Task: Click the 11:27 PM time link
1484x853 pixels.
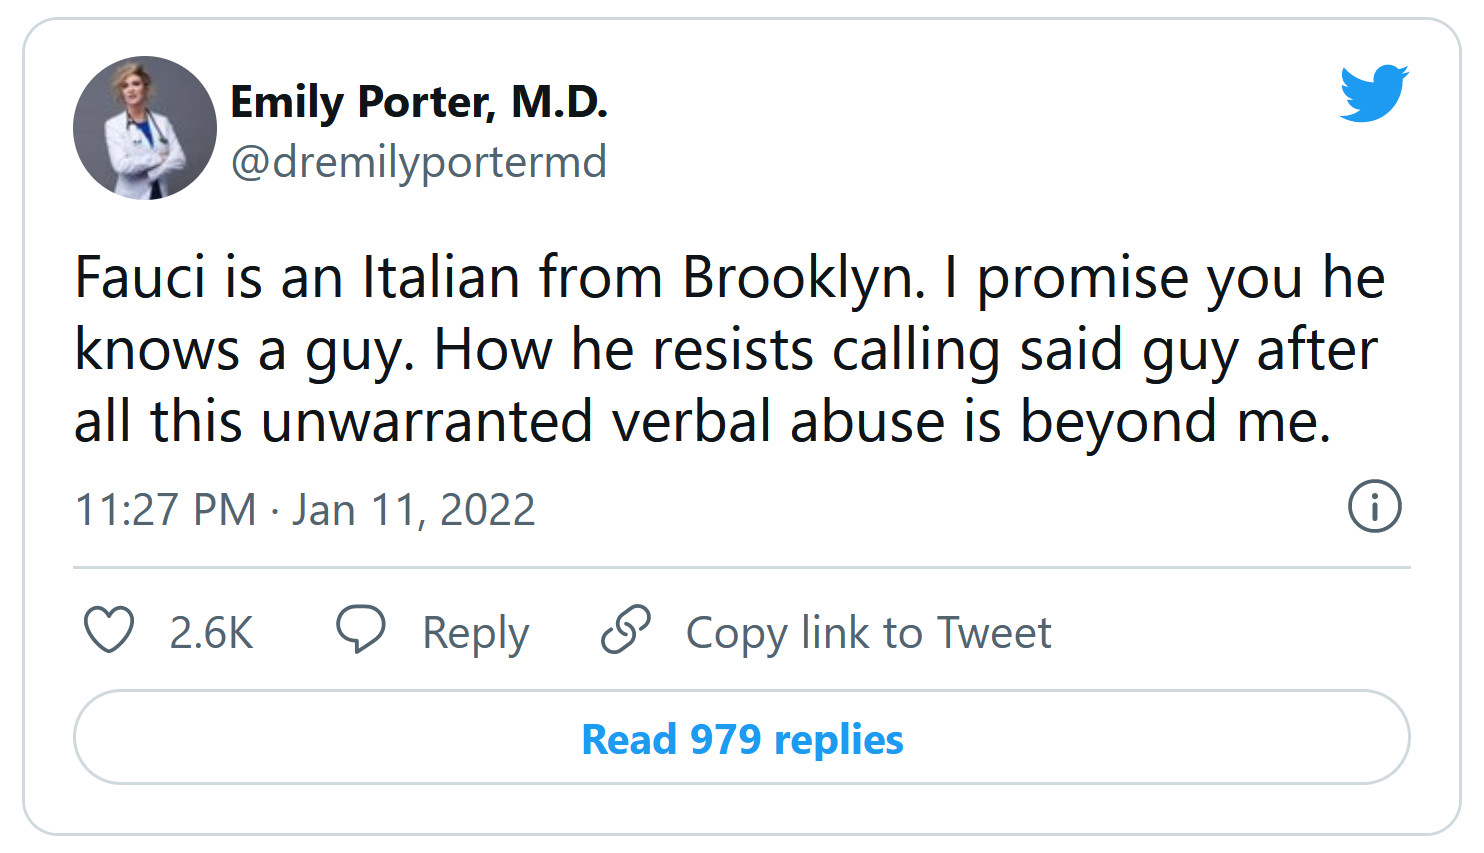Action: click(166, 510)
